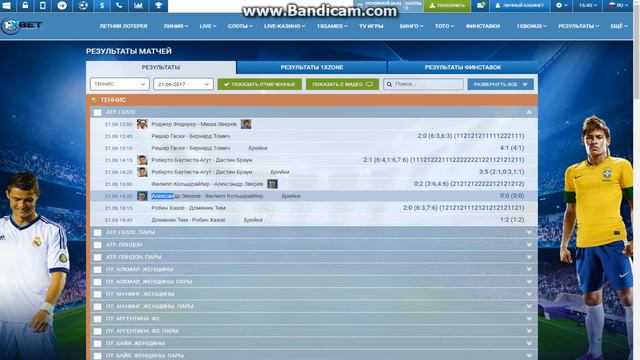Open the settings gear dropdown
This screenshot has width=640, height=360.
[x=562, y=5]
